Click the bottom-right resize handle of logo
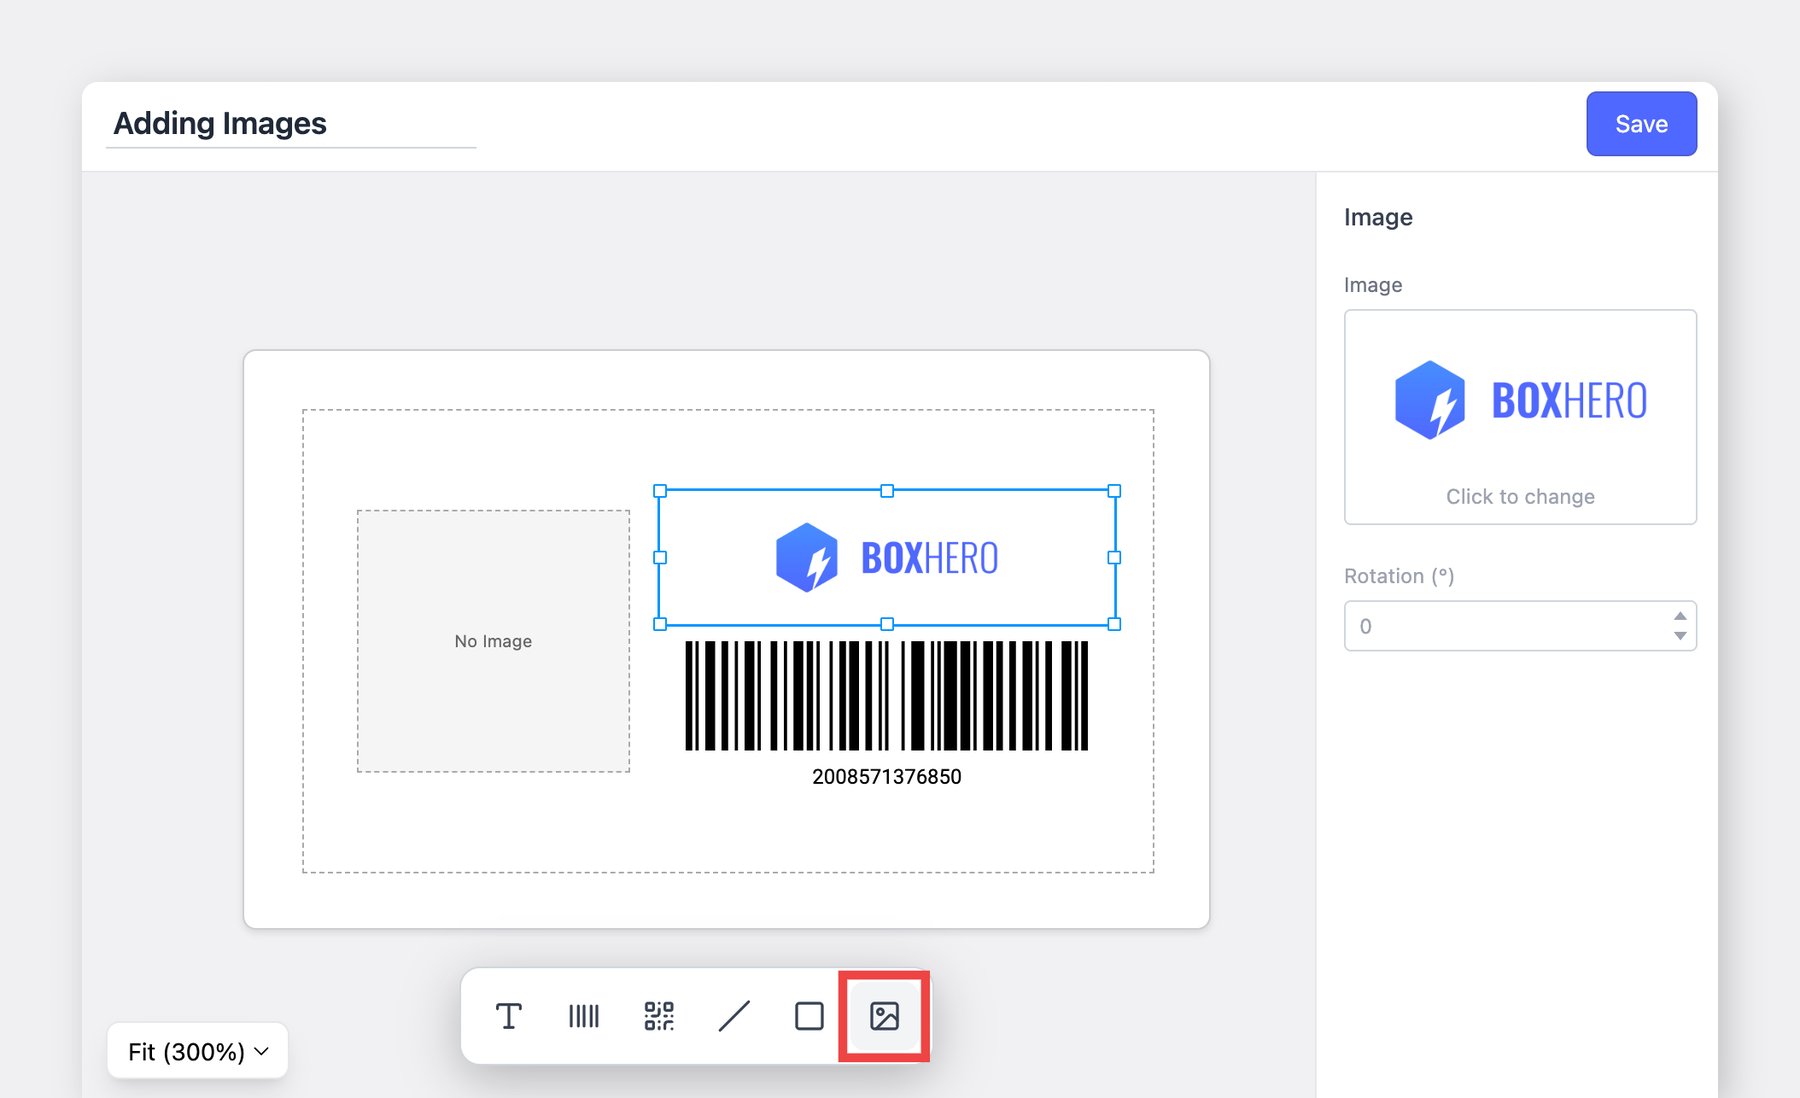This screenshot has height=1098, width=1800. coord(1114,624)
